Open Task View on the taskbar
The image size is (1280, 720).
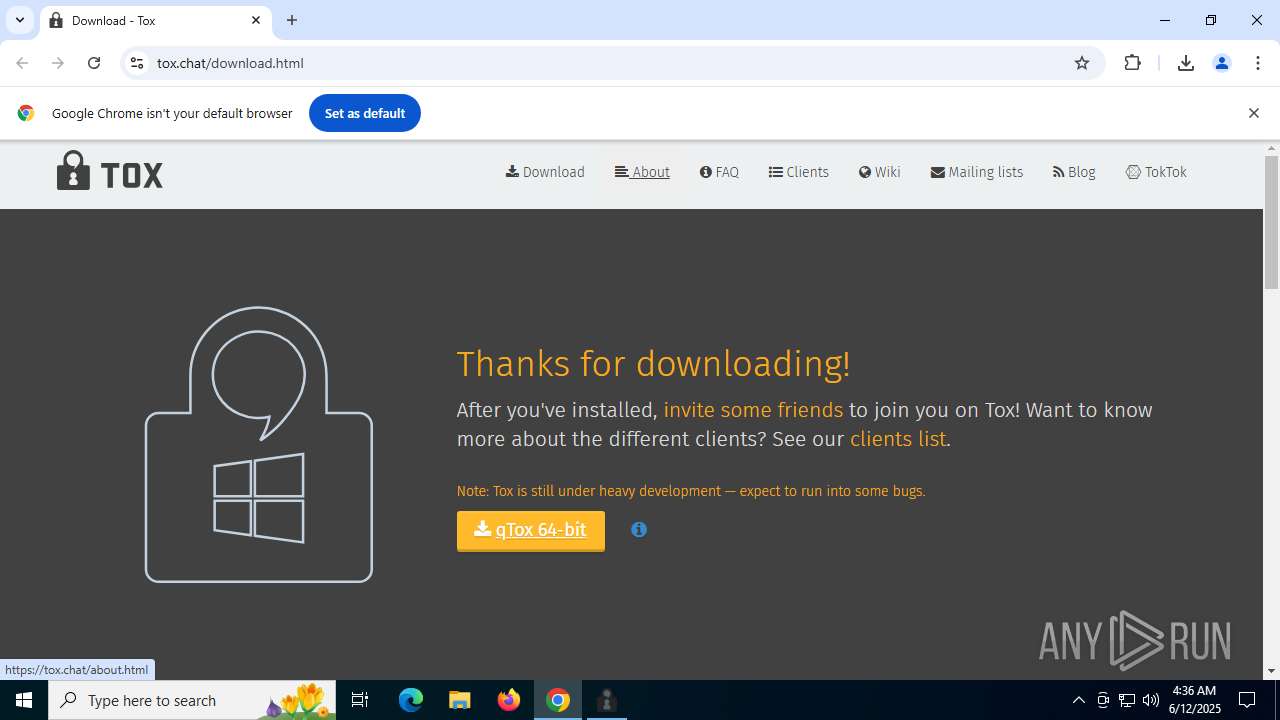tap(360, 700)
